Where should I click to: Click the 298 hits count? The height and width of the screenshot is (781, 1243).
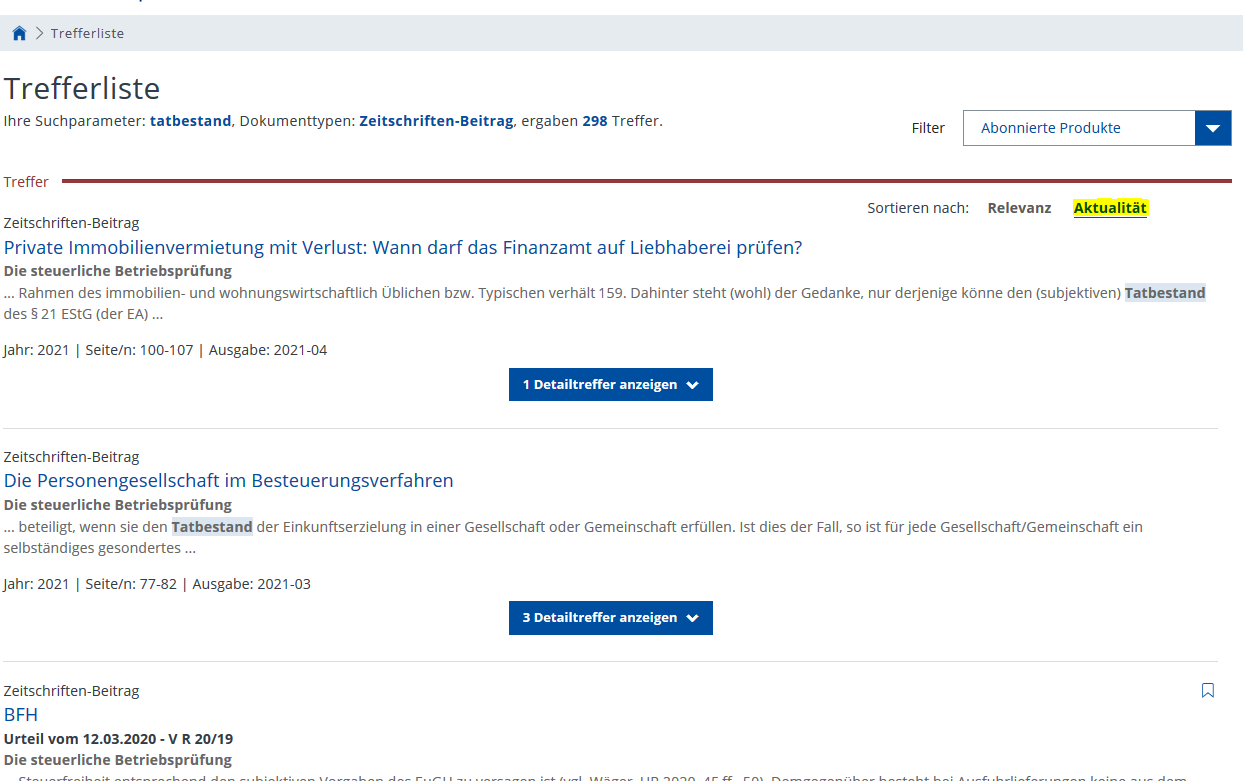pos(595,121)
